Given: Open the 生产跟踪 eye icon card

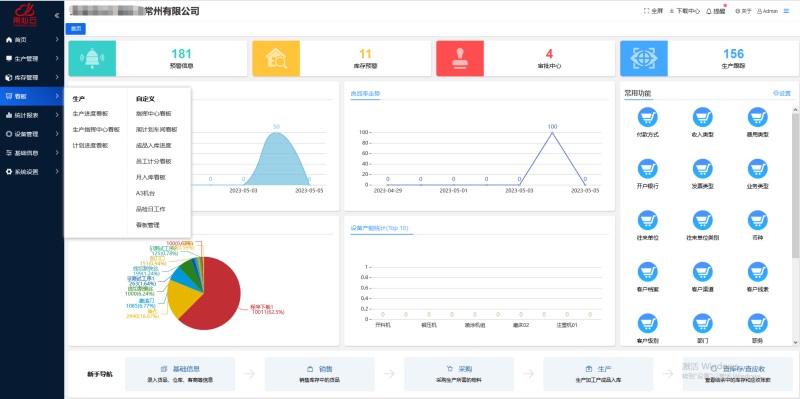Looking at the screenshot, I should [x=644, y=59].
